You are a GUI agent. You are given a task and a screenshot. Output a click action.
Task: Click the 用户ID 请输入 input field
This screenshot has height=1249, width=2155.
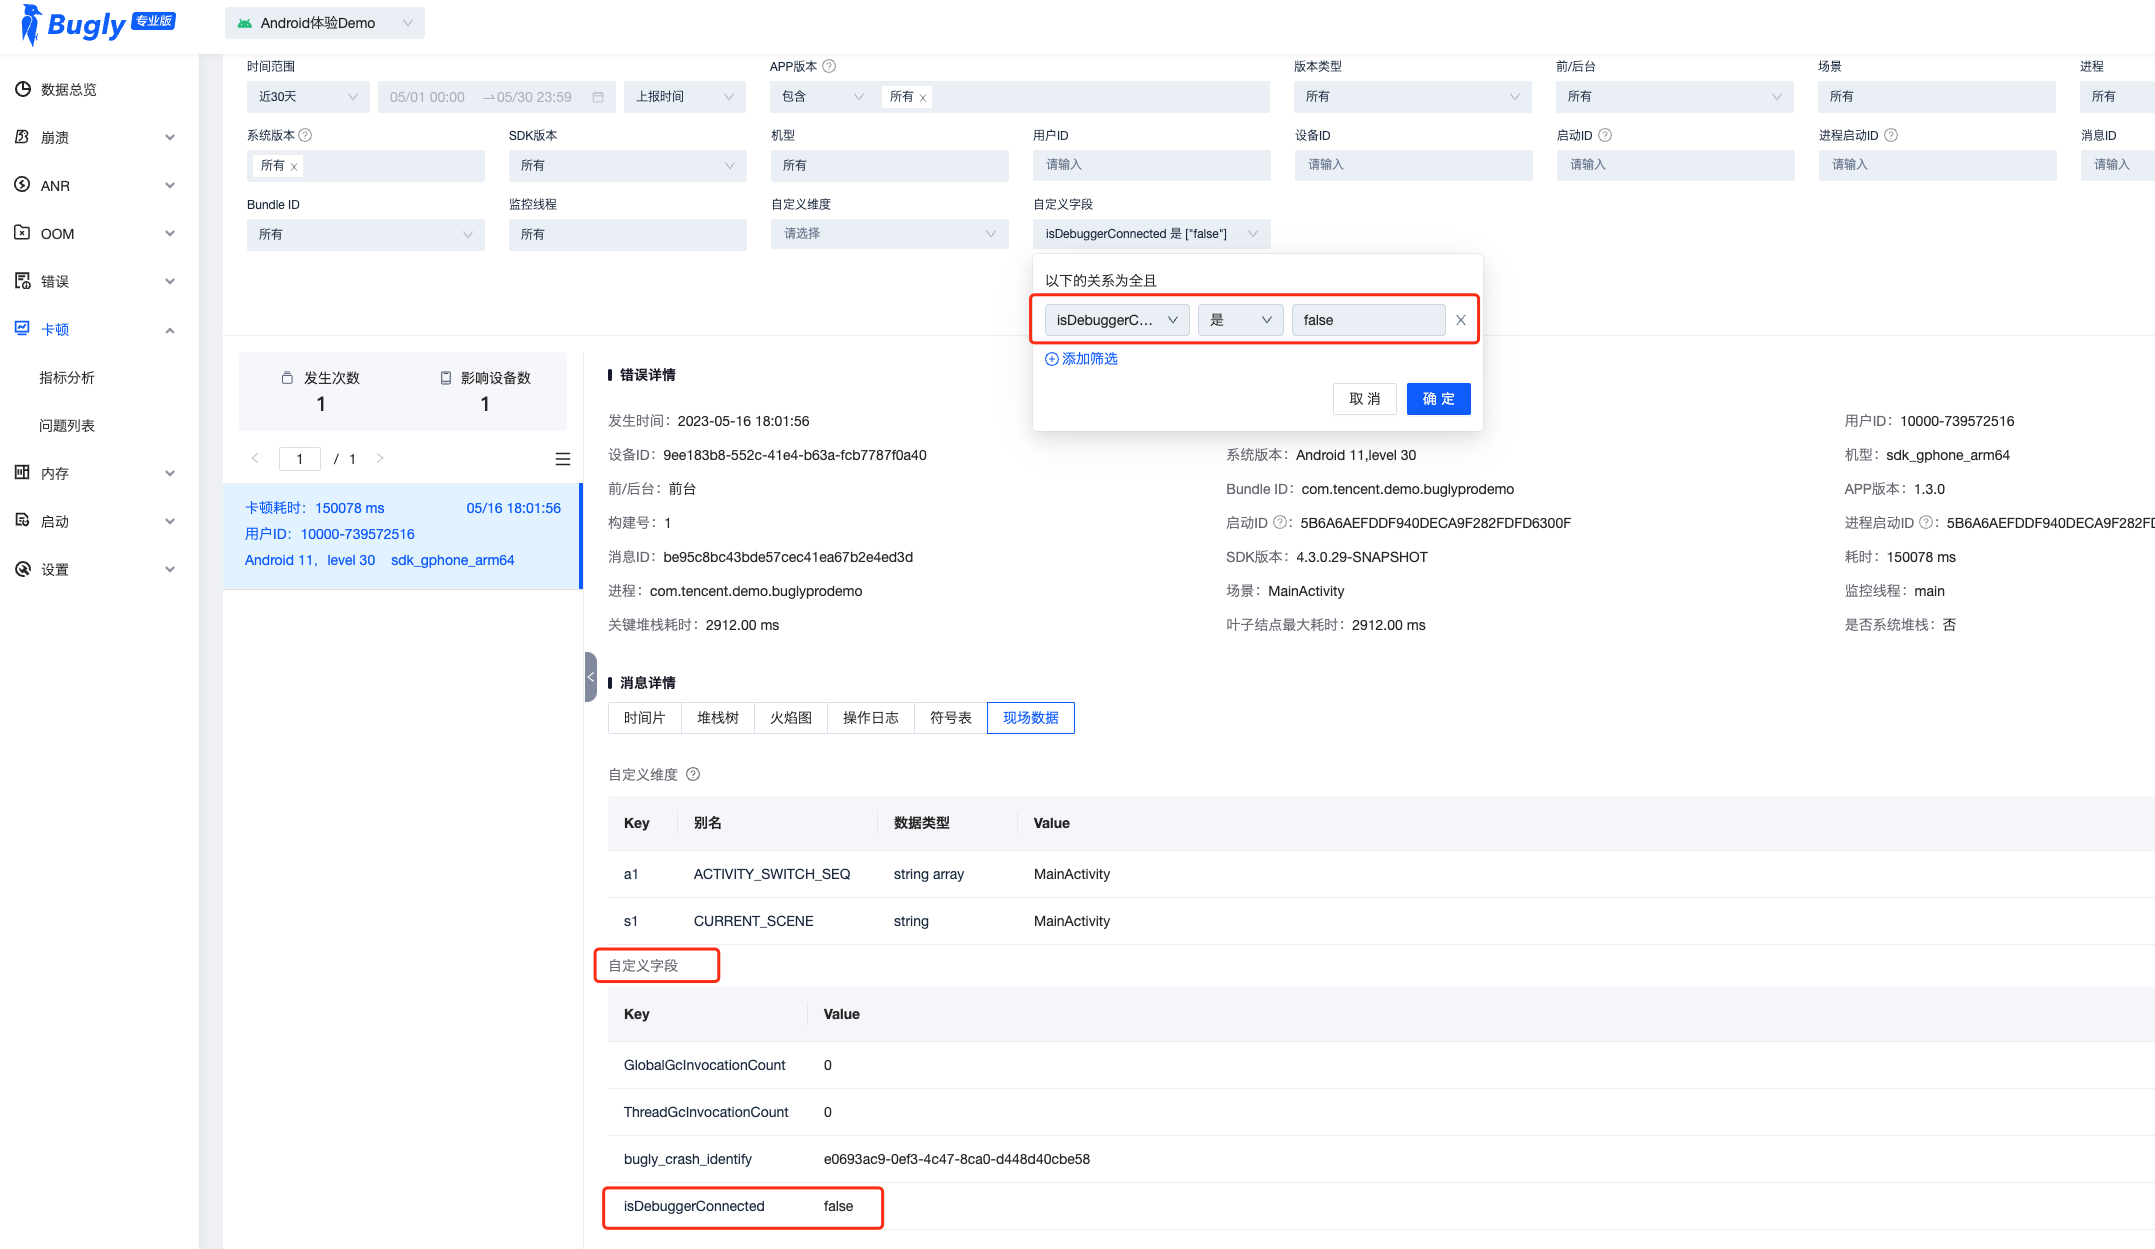(x=1152, y=165)
